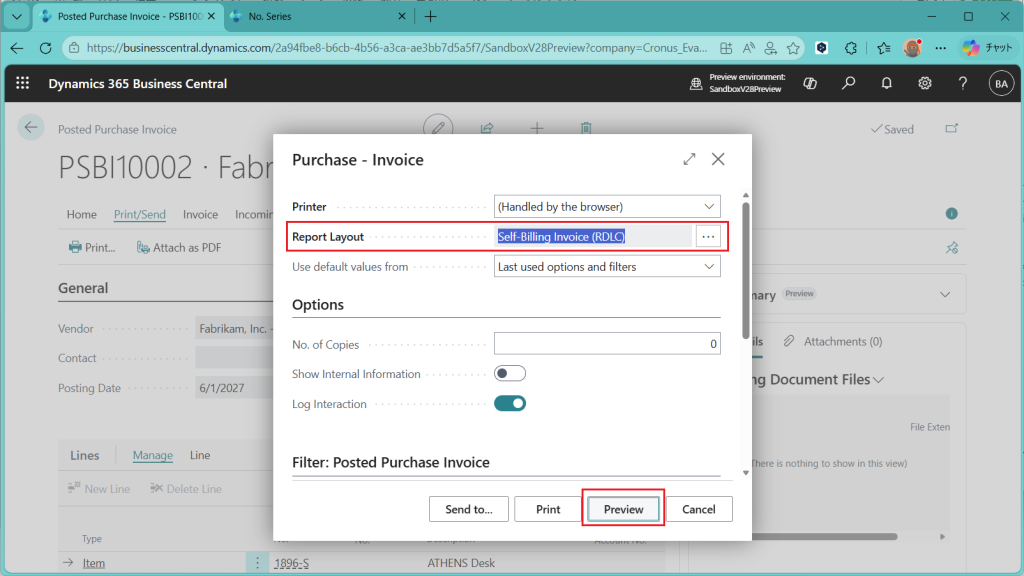
Task: Click the No. of Copies field
Action: pyautogui.click(x=607, y=344)
